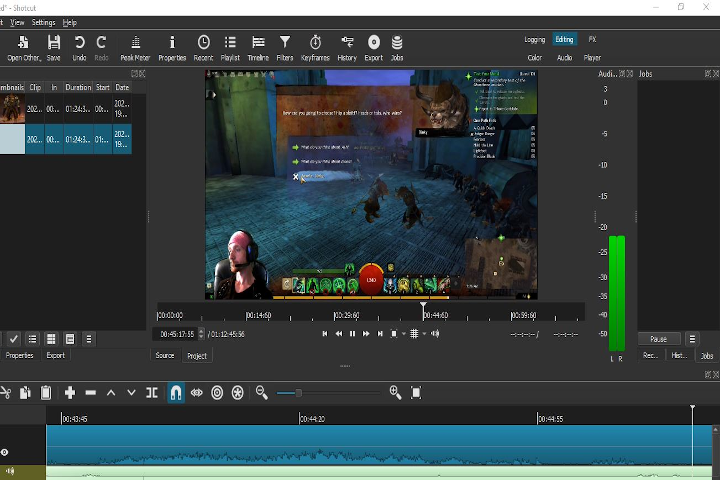
Task: Switch to the Color layout
Action: point(534,58)
